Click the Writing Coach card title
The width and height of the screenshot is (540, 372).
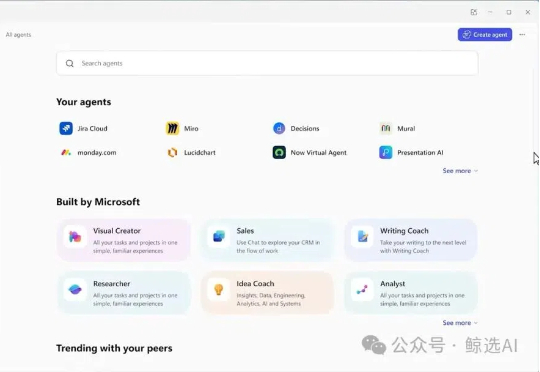[x=404, y=231]
